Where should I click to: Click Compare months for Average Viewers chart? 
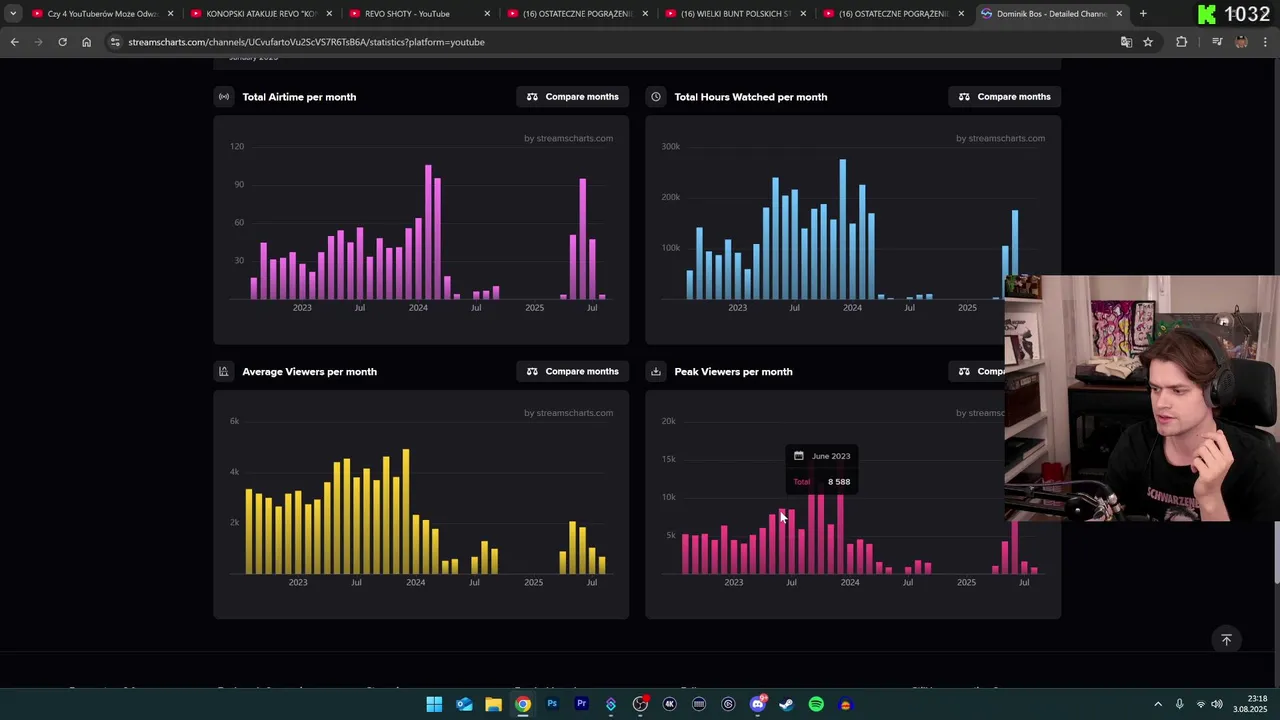572,372
